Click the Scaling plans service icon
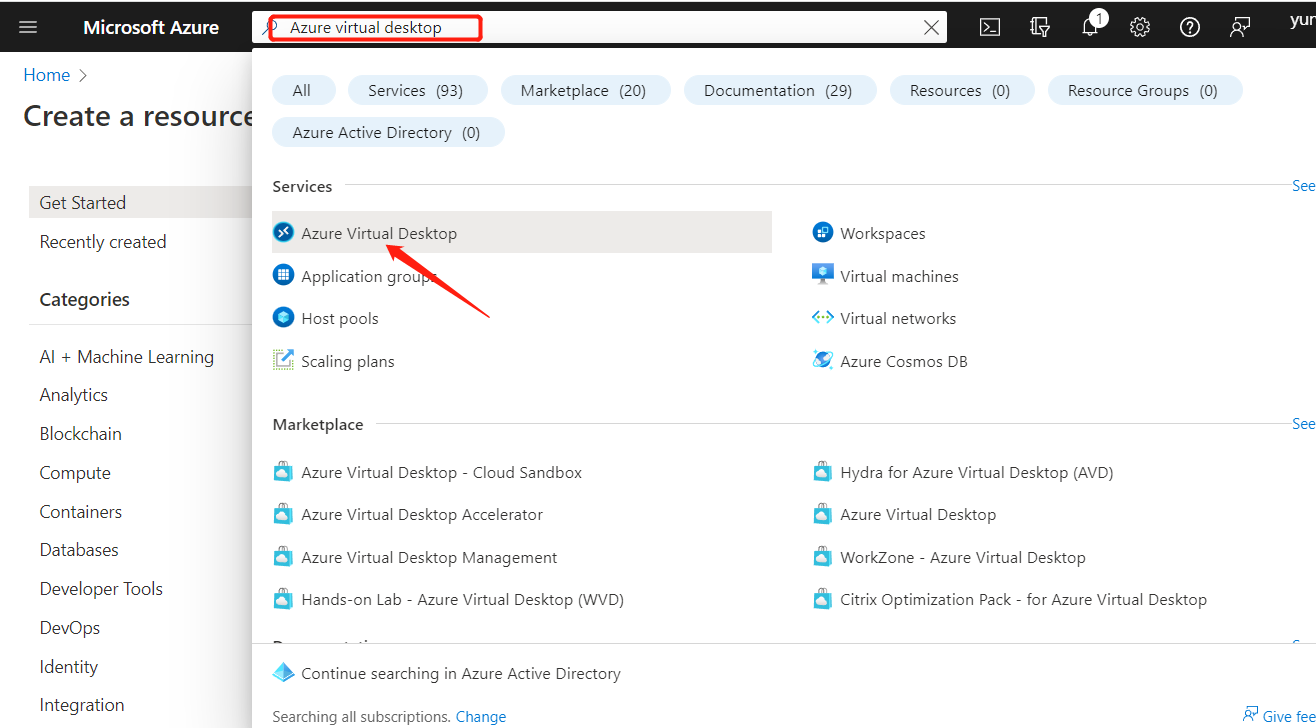This screenshot has width=1316, height=728. pos(284,360)
